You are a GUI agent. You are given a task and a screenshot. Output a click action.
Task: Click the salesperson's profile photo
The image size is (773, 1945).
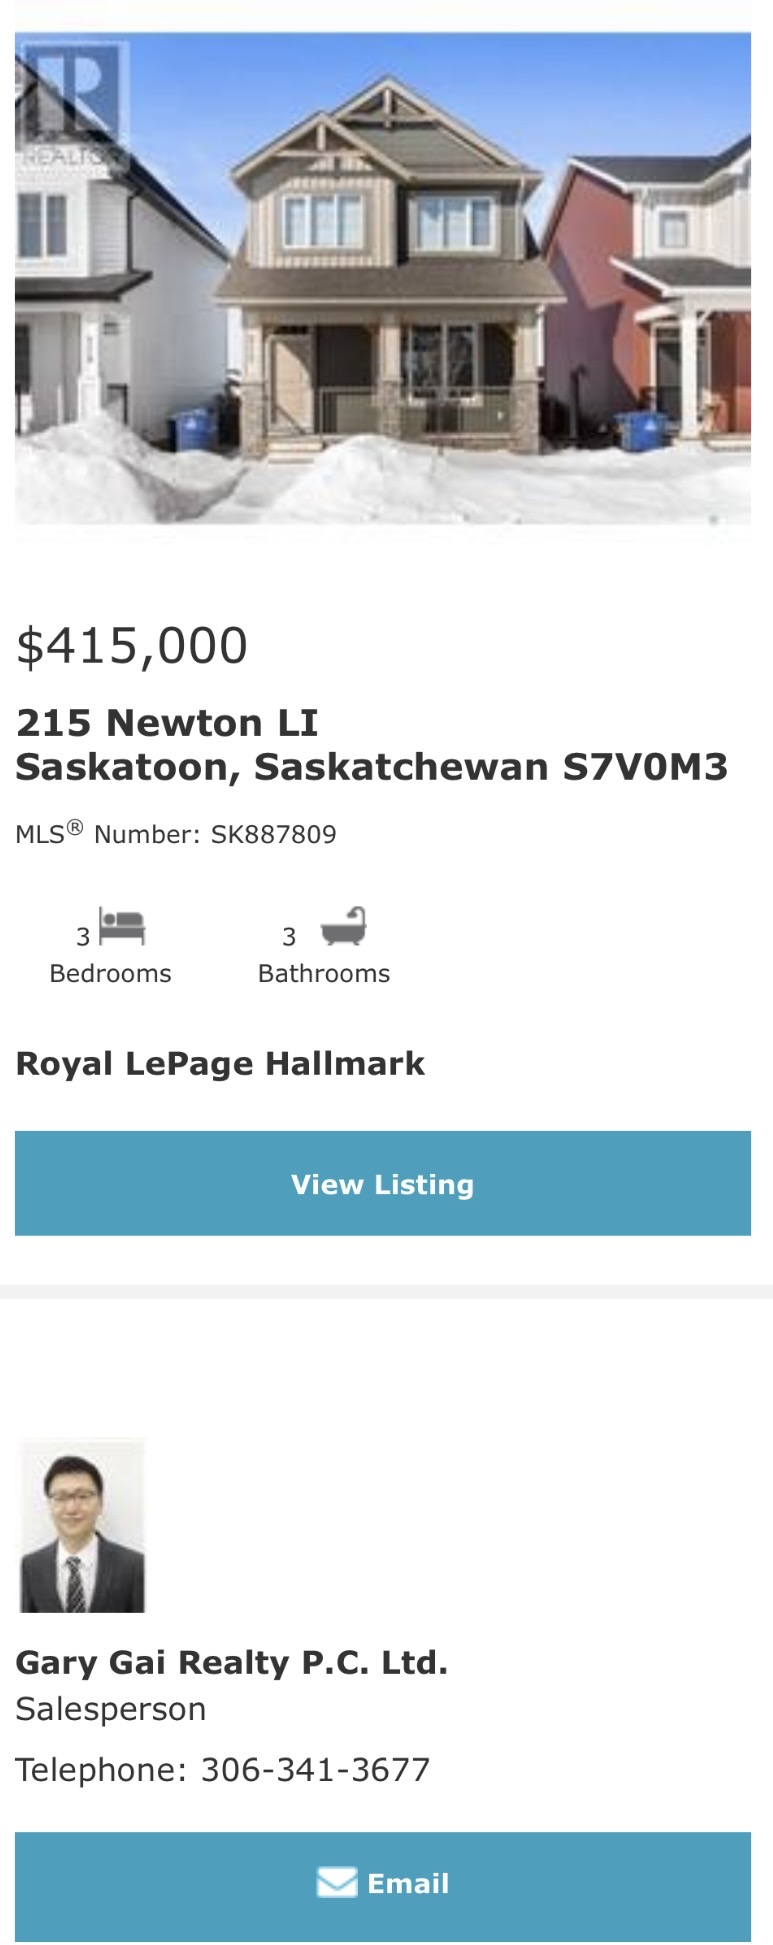coord(83,1525)
